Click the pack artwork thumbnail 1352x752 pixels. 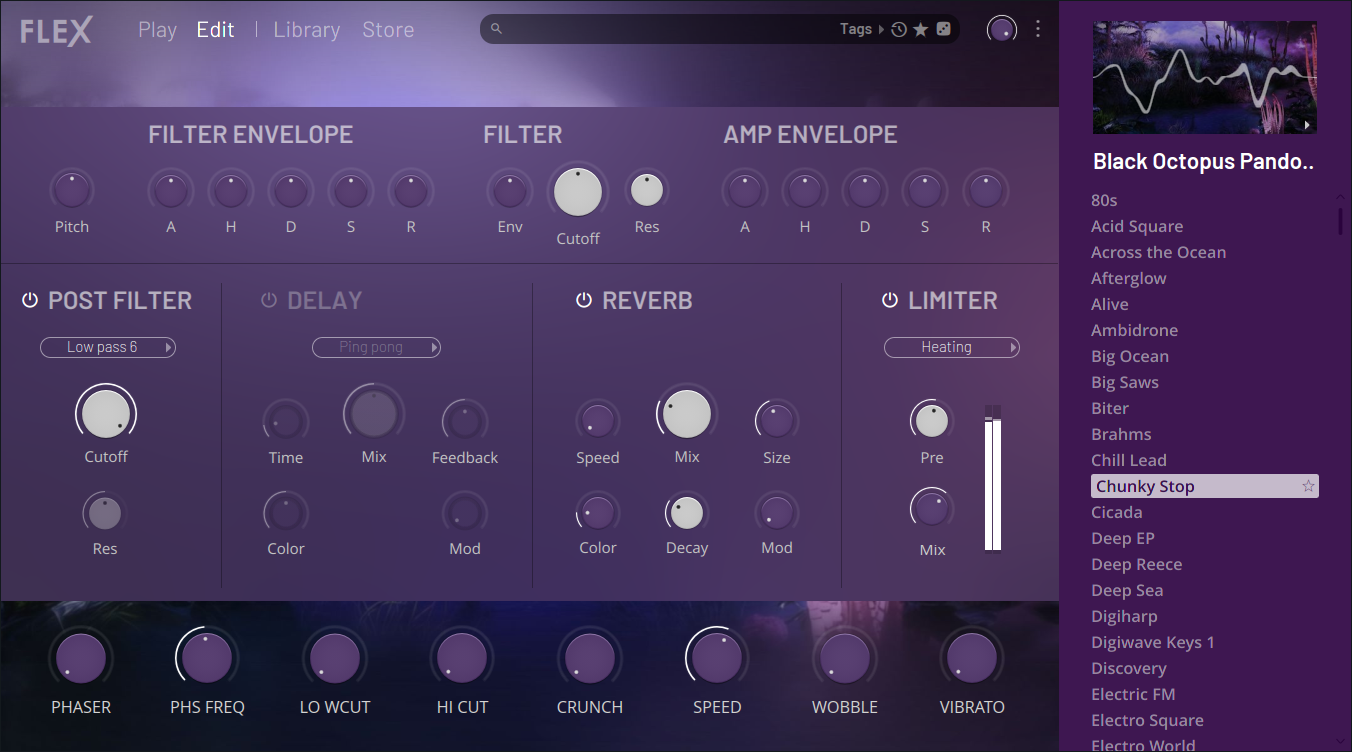pos(1204,78)
